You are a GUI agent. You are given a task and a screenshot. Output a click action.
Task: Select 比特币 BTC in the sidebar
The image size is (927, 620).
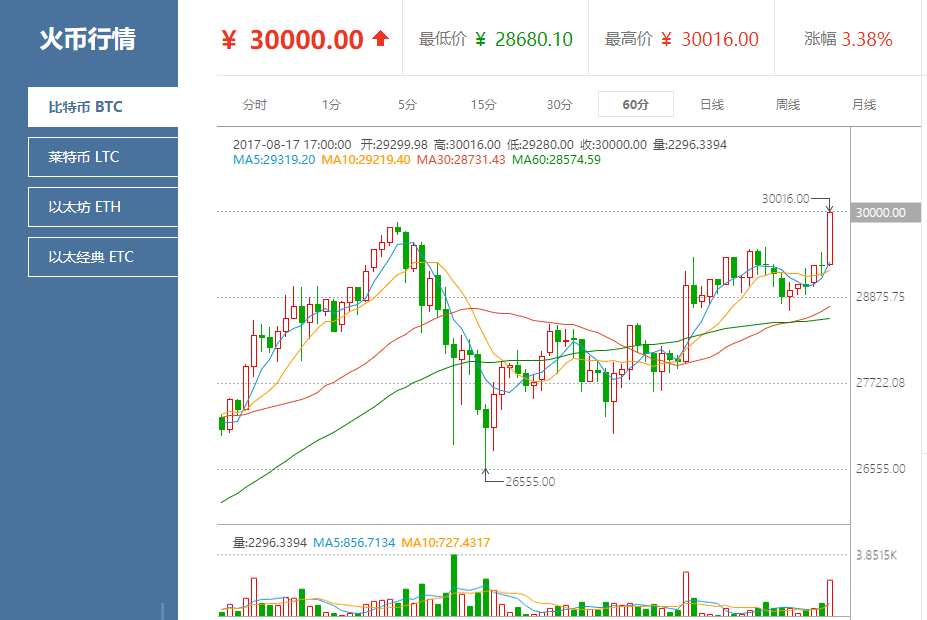point(103,107)
